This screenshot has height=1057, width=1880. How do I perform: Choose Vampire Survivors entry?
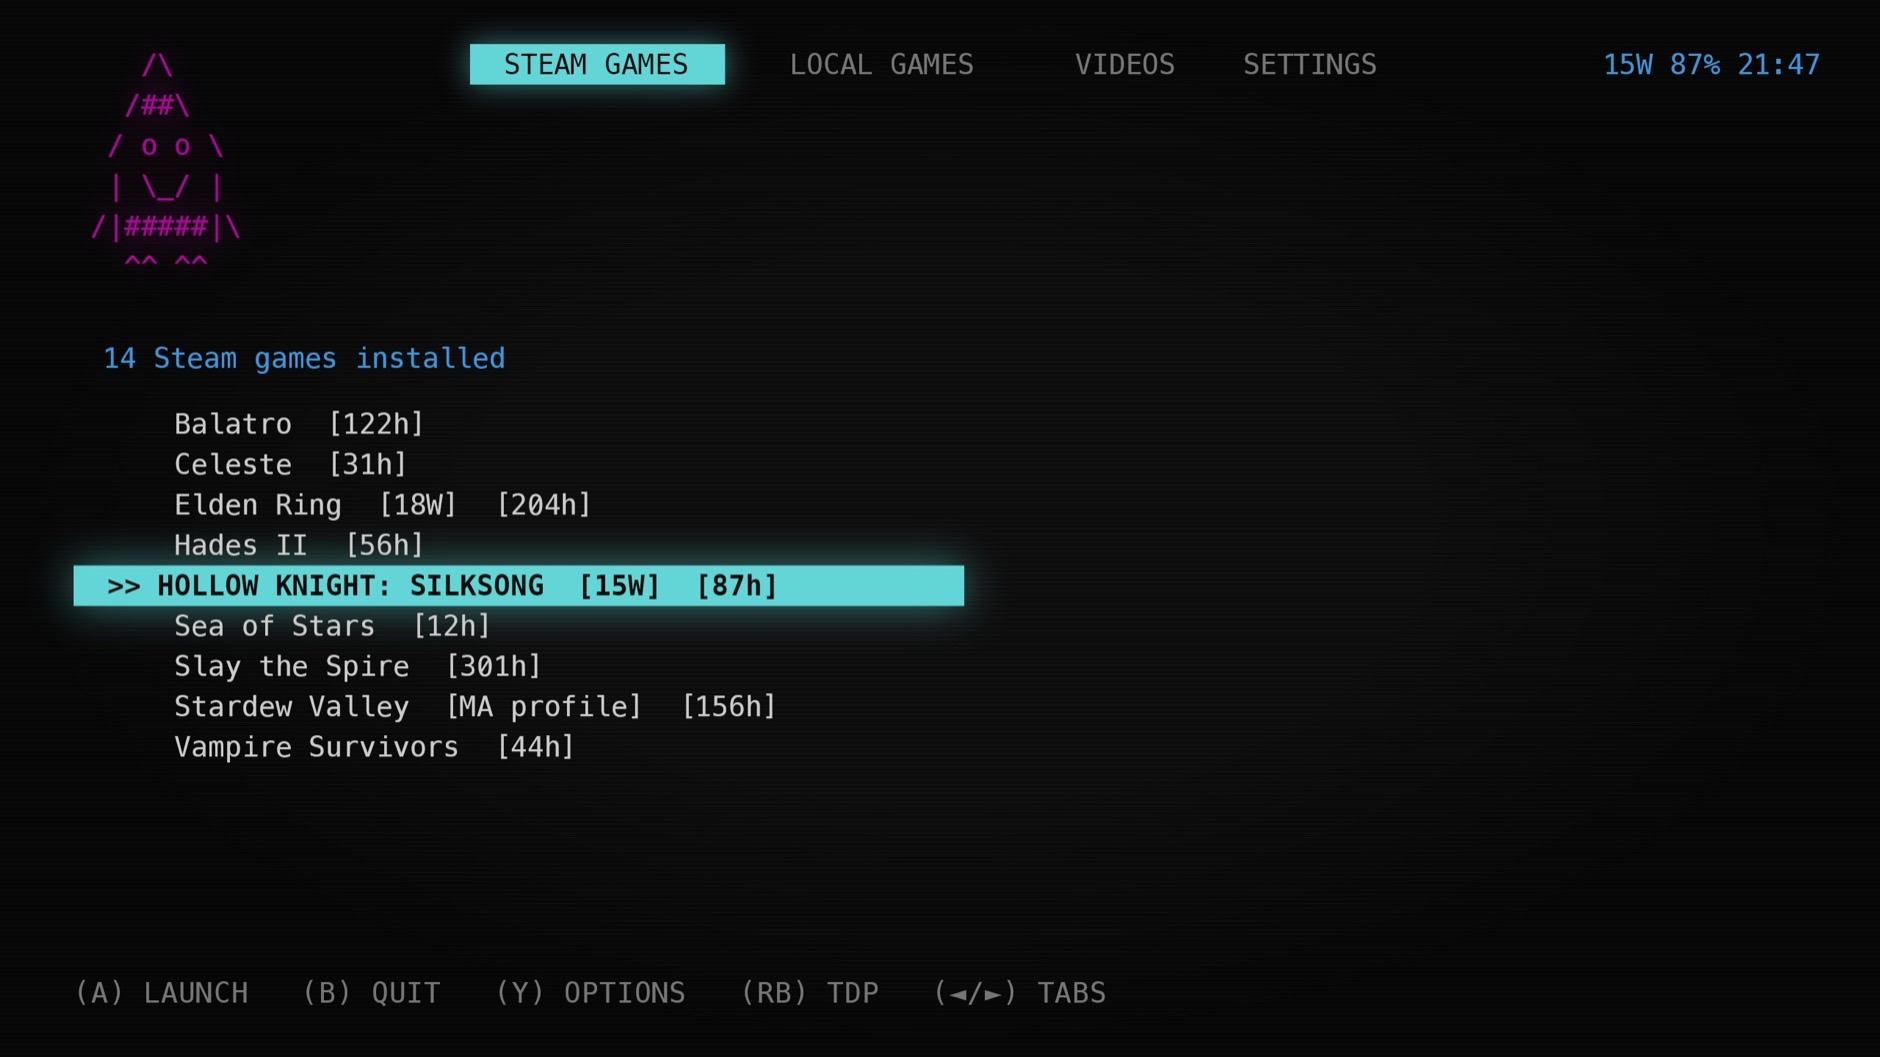tap(374, 747)
